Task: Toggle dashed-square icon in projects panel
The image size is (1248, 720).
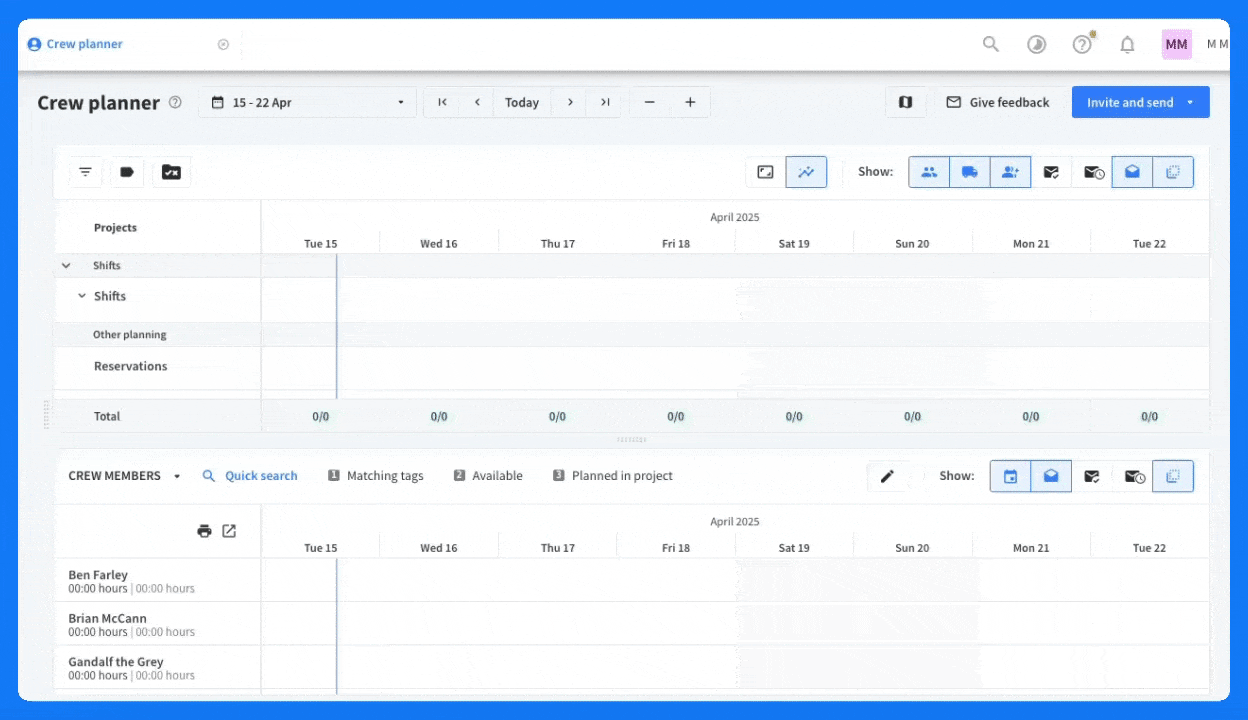Action: tap(1173, 172)
